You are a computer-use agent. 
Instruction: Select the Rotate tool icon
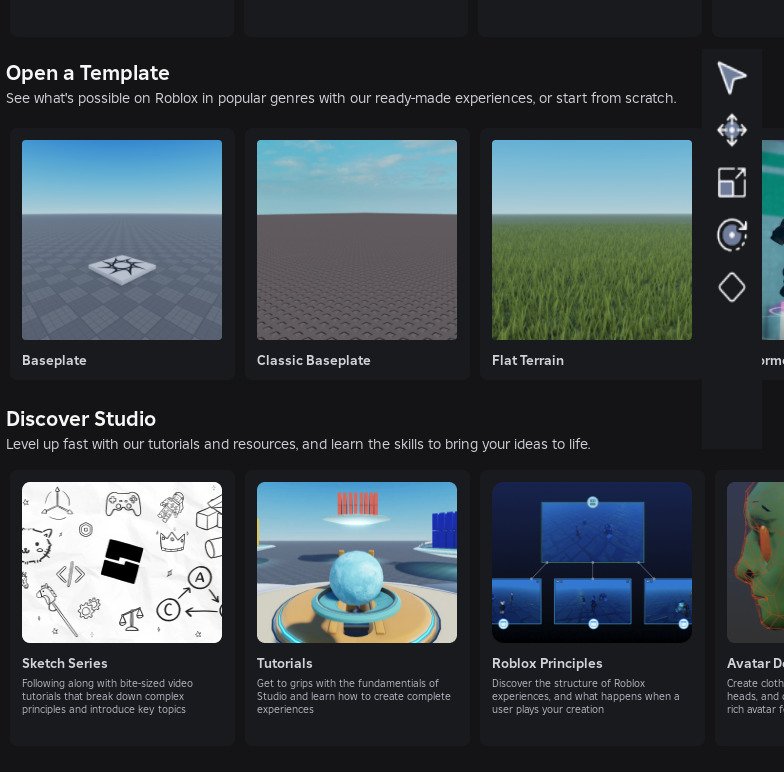732,234
